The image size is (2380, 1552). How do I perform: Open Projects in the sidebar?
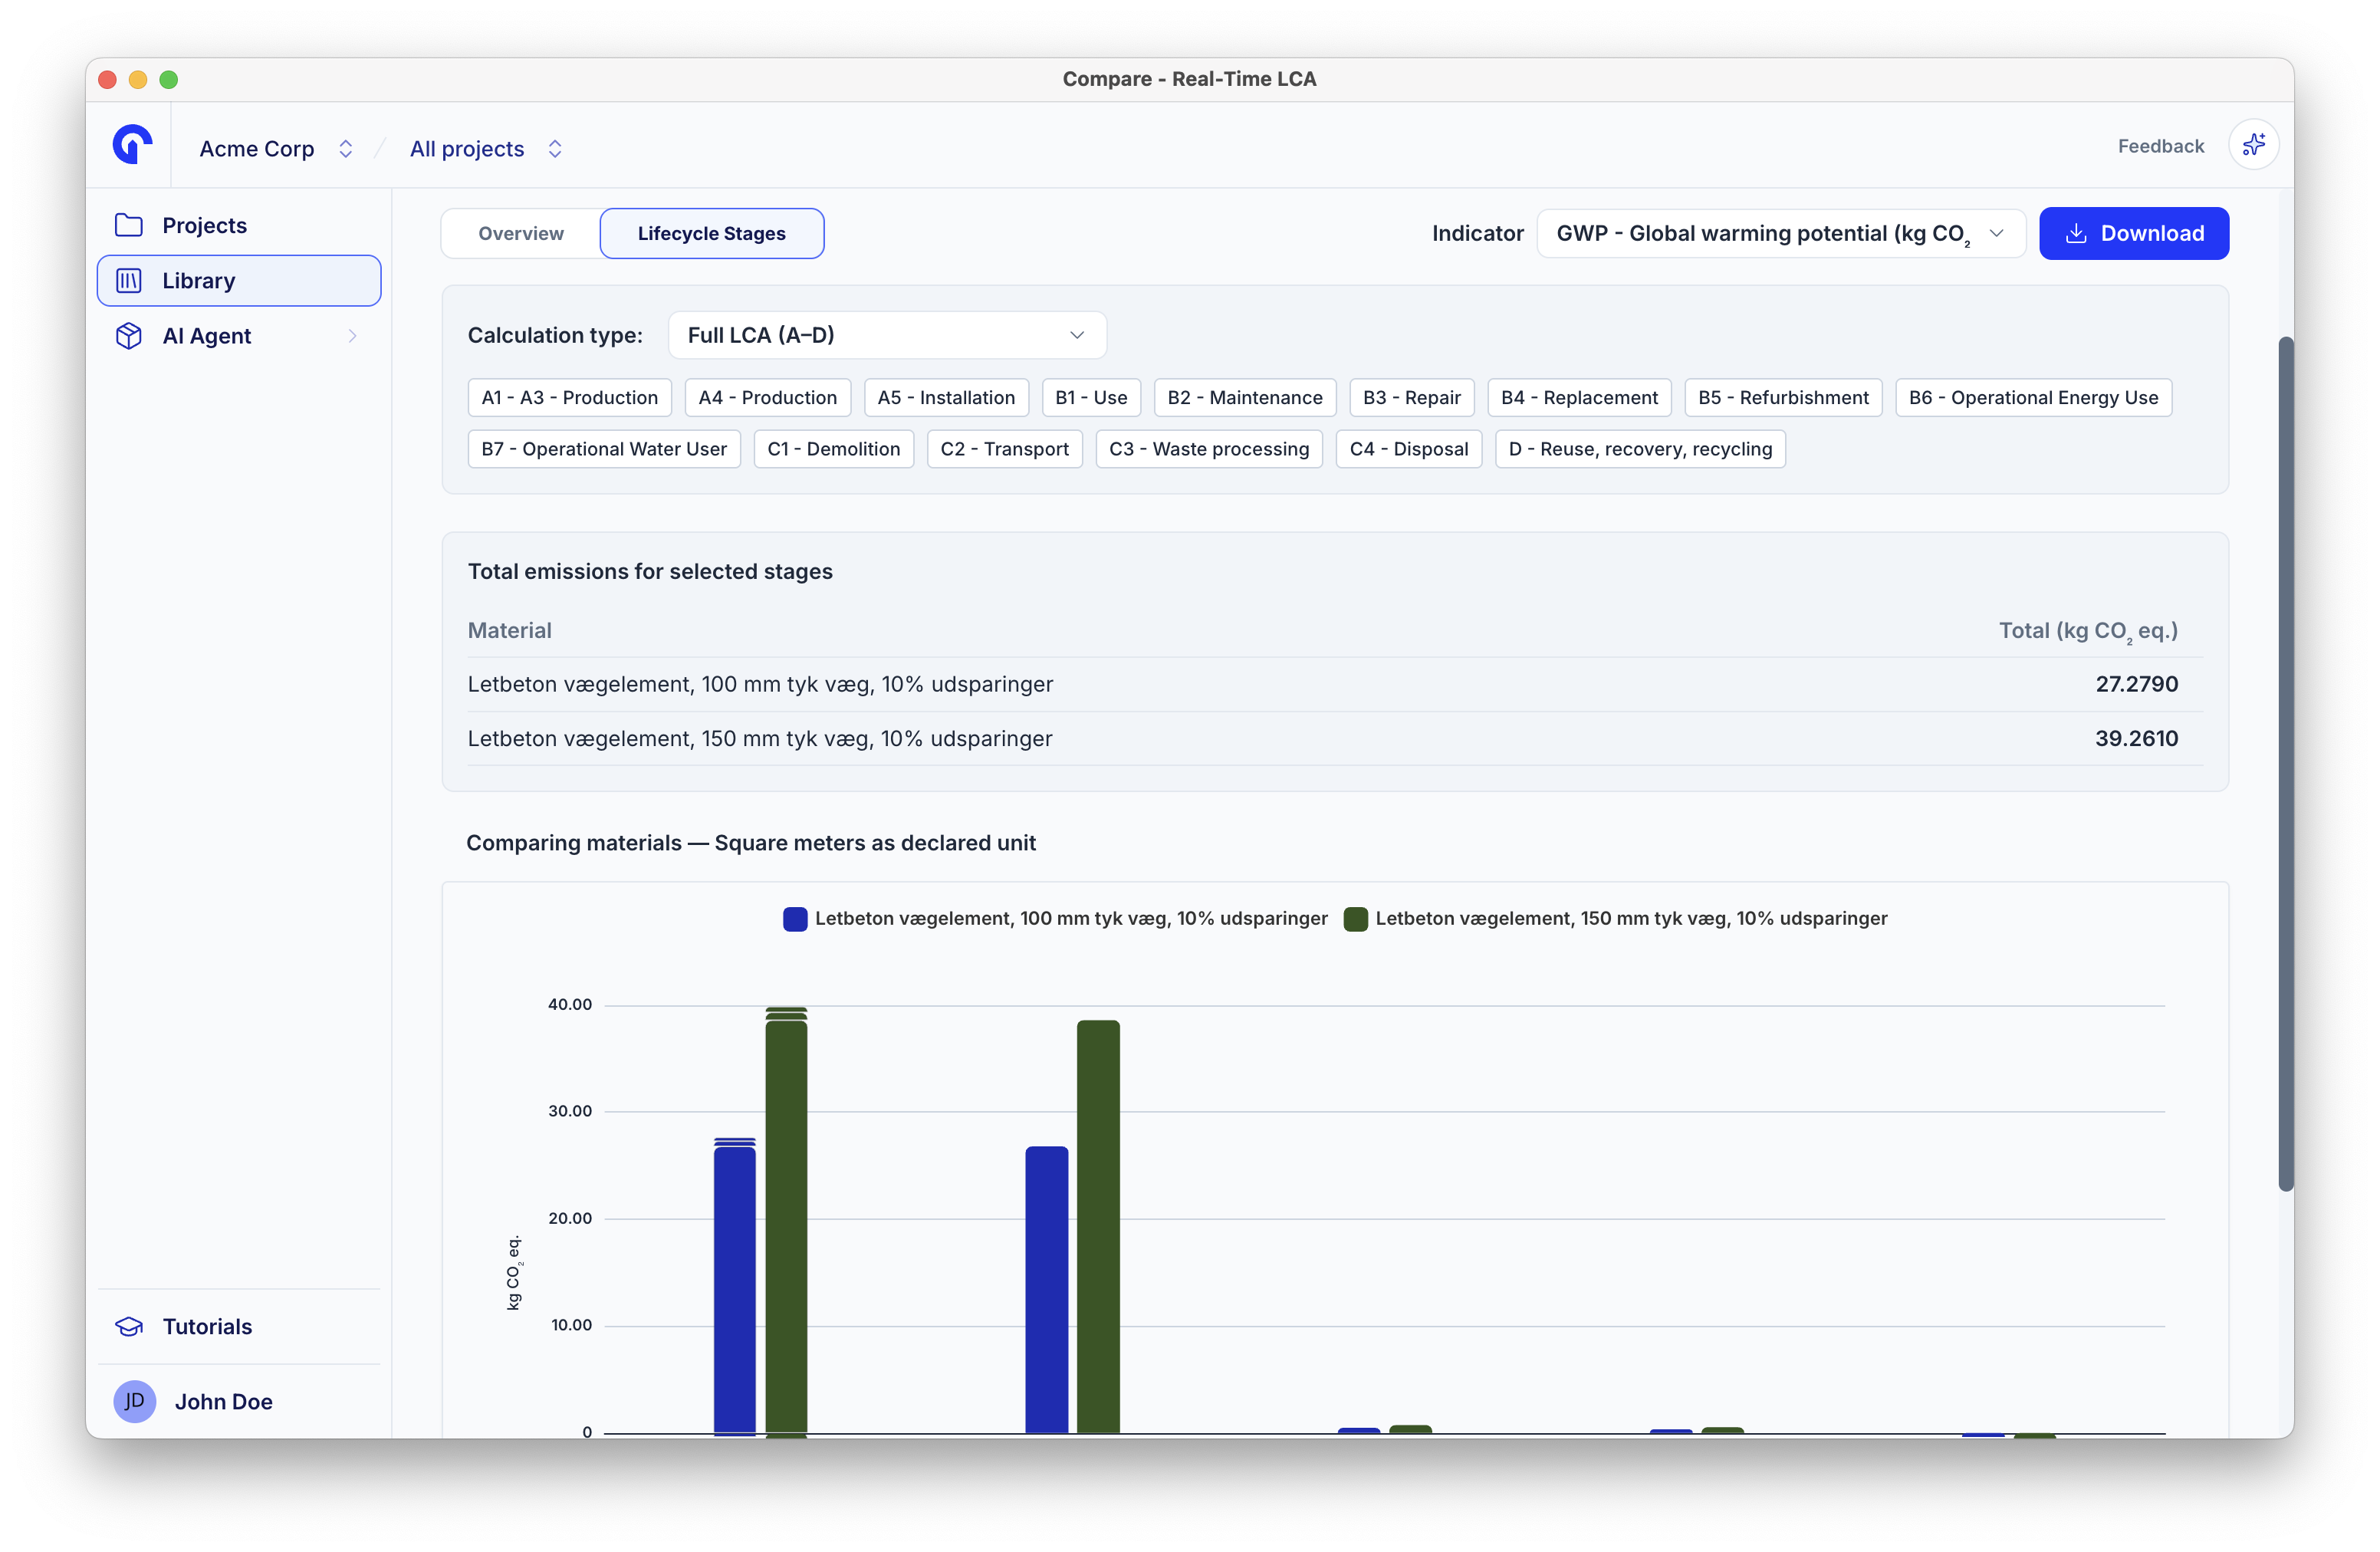(x=239, y=225)
